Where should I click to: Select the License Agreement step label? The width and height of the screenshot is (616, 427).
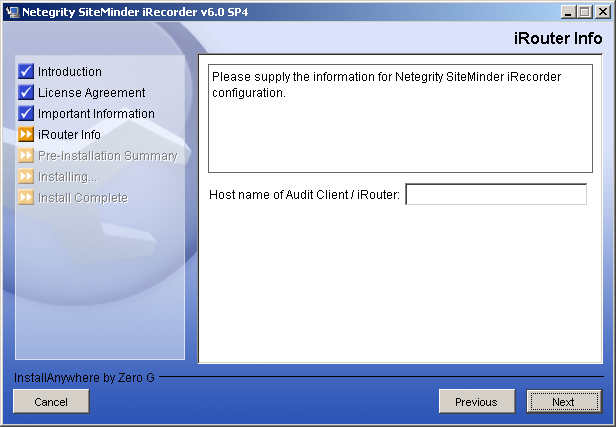(x=91, y=93)
